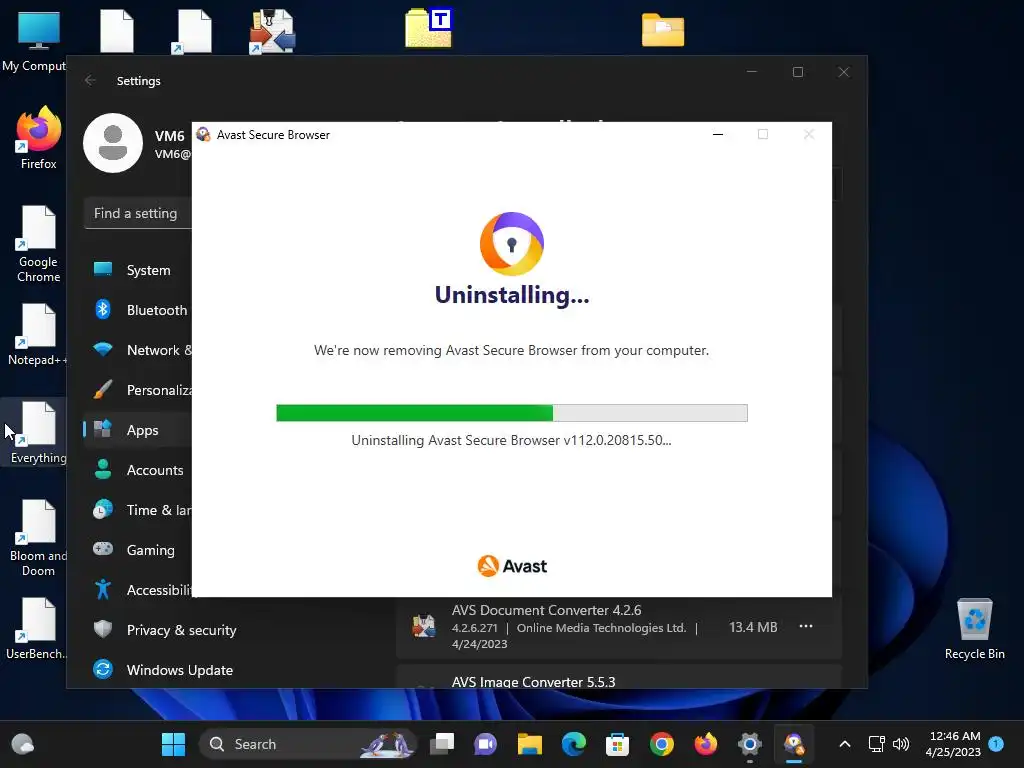This screenshot has width=1024, height=768.
Task: Launch Firefox from the taskbar
Action: (x=705, y=744)
